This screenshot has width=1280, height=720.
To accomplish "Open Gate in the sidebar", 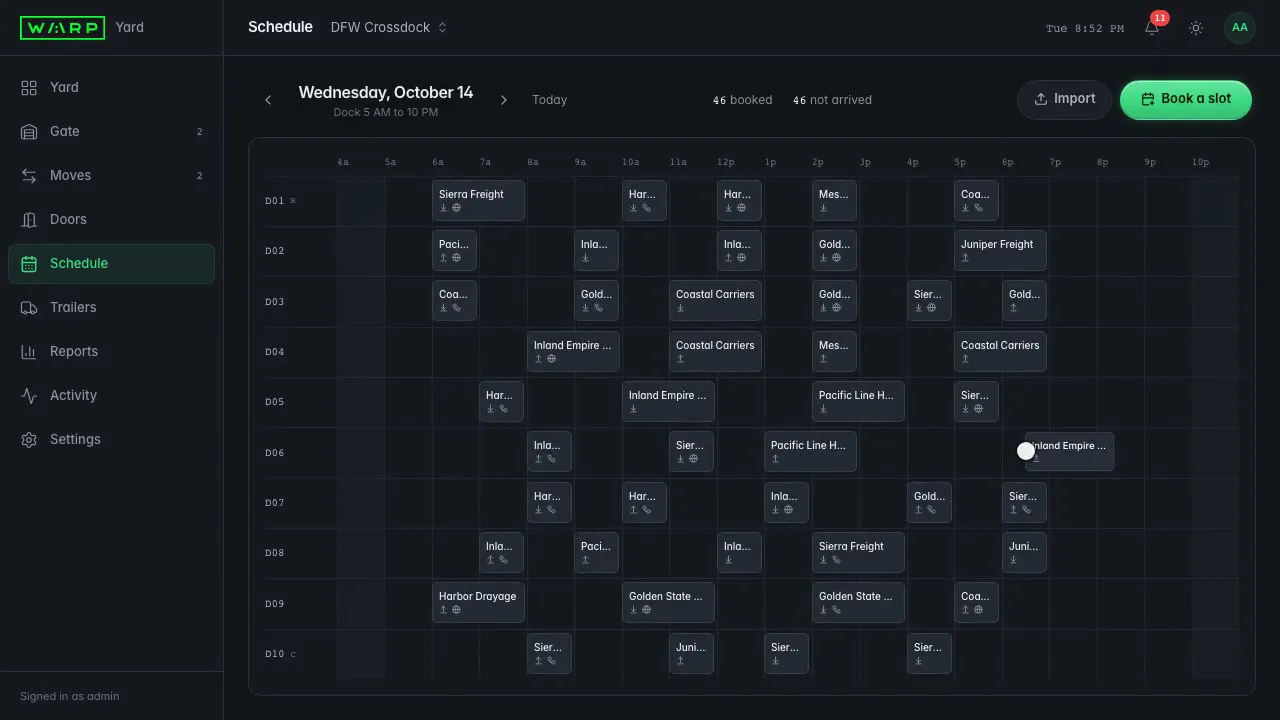I will 111,131.
